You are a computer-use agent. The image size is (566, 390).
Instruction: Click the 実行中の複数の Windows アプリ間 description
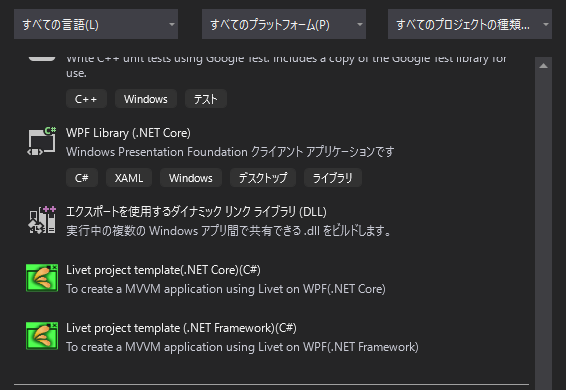coord(228,230)
